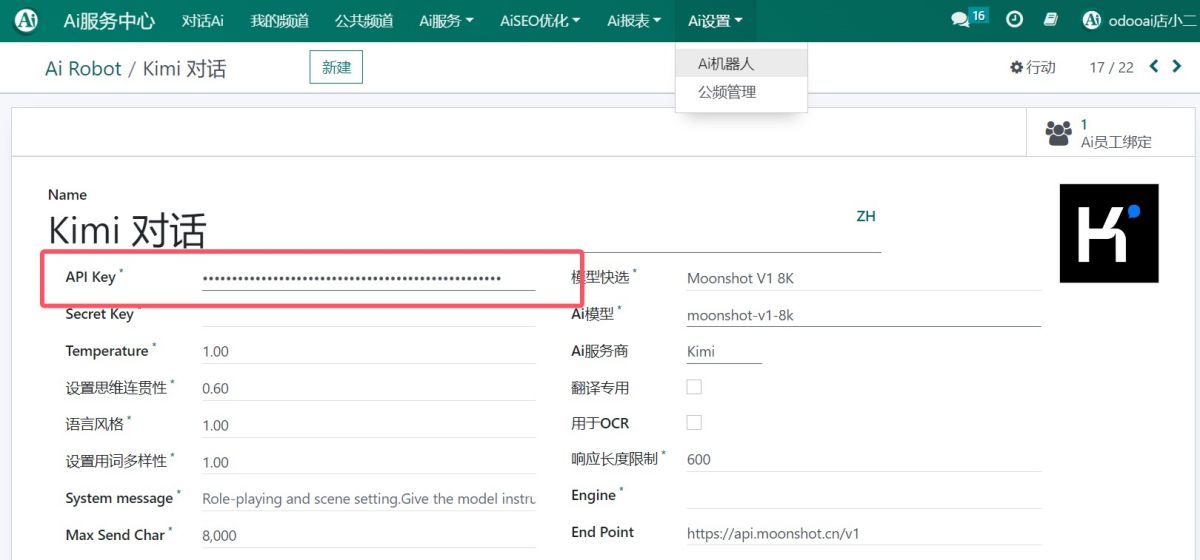
Task: Click the API Key masked field
Action: [368, 277]
